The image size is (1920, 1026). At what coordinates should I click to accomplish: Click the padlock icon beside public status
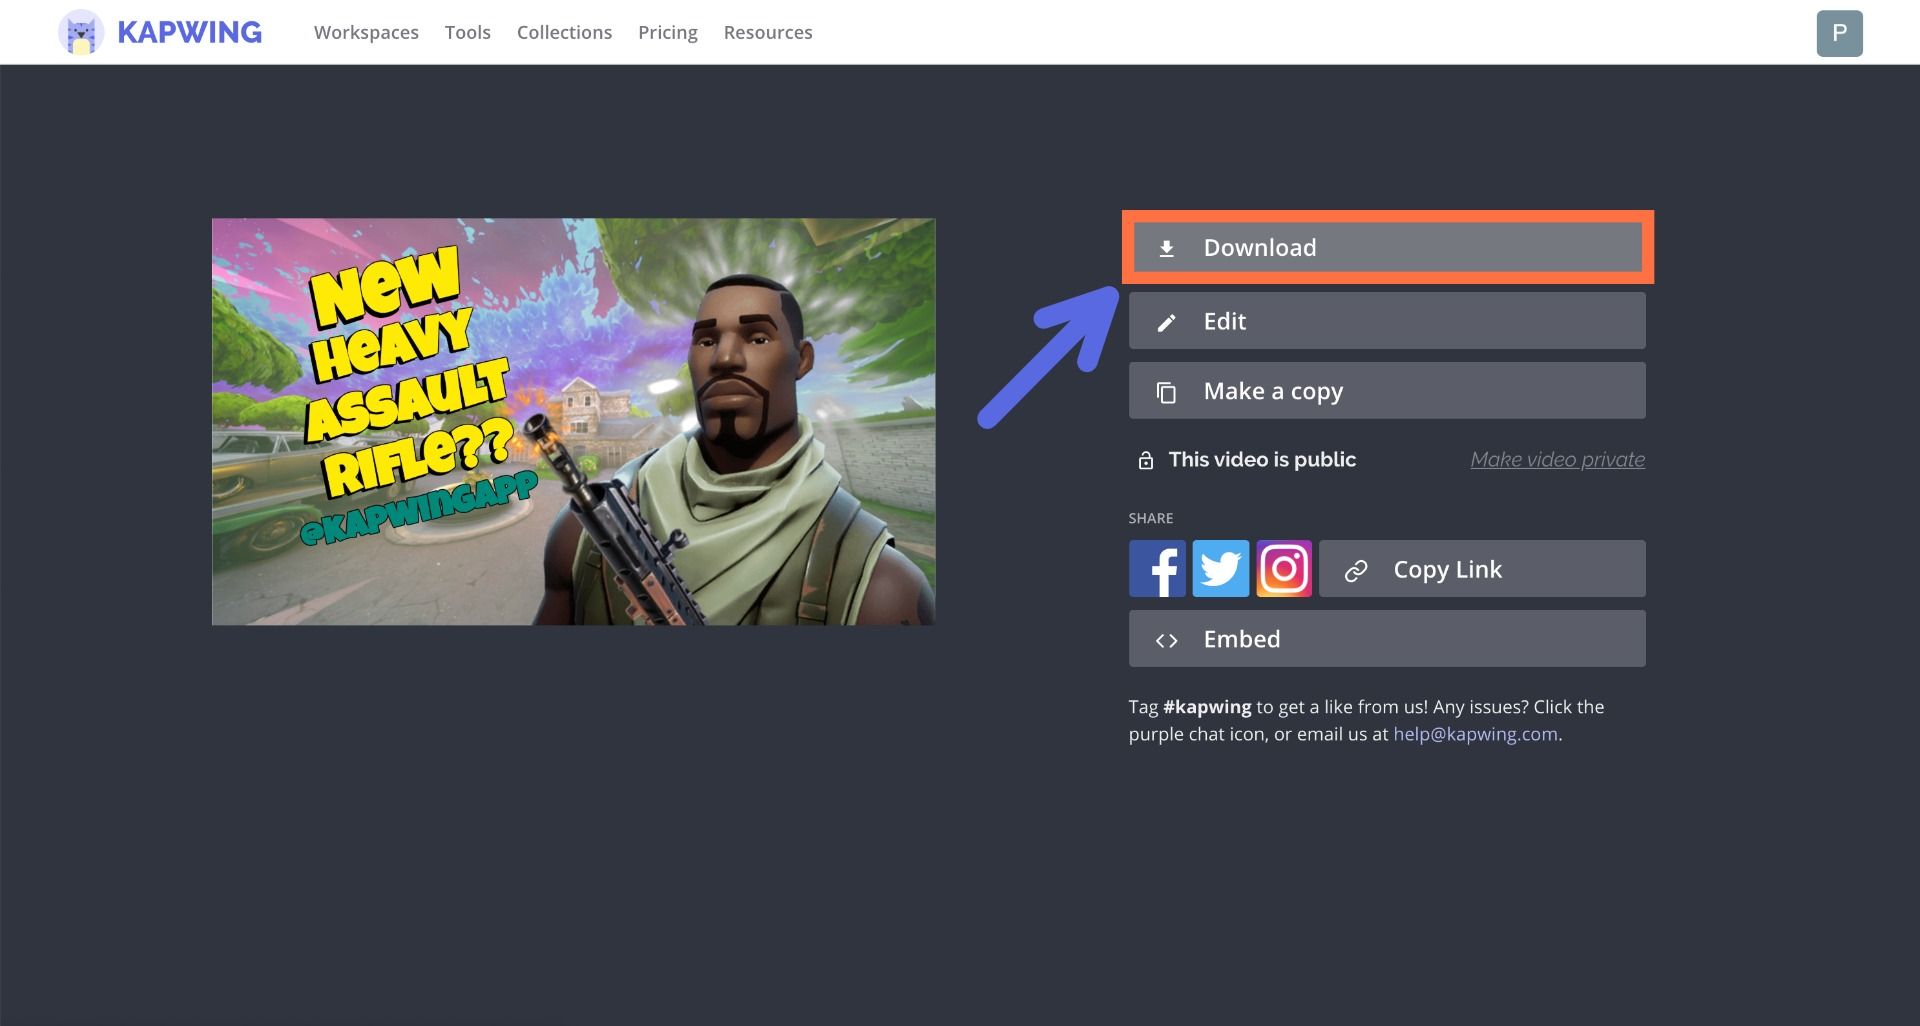[1146, 460]
